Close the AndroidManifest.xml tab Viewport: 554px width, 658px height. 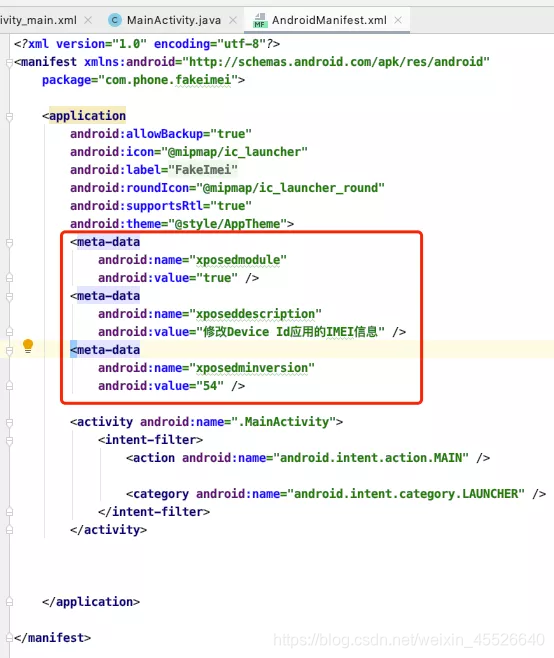click(398, 20)
